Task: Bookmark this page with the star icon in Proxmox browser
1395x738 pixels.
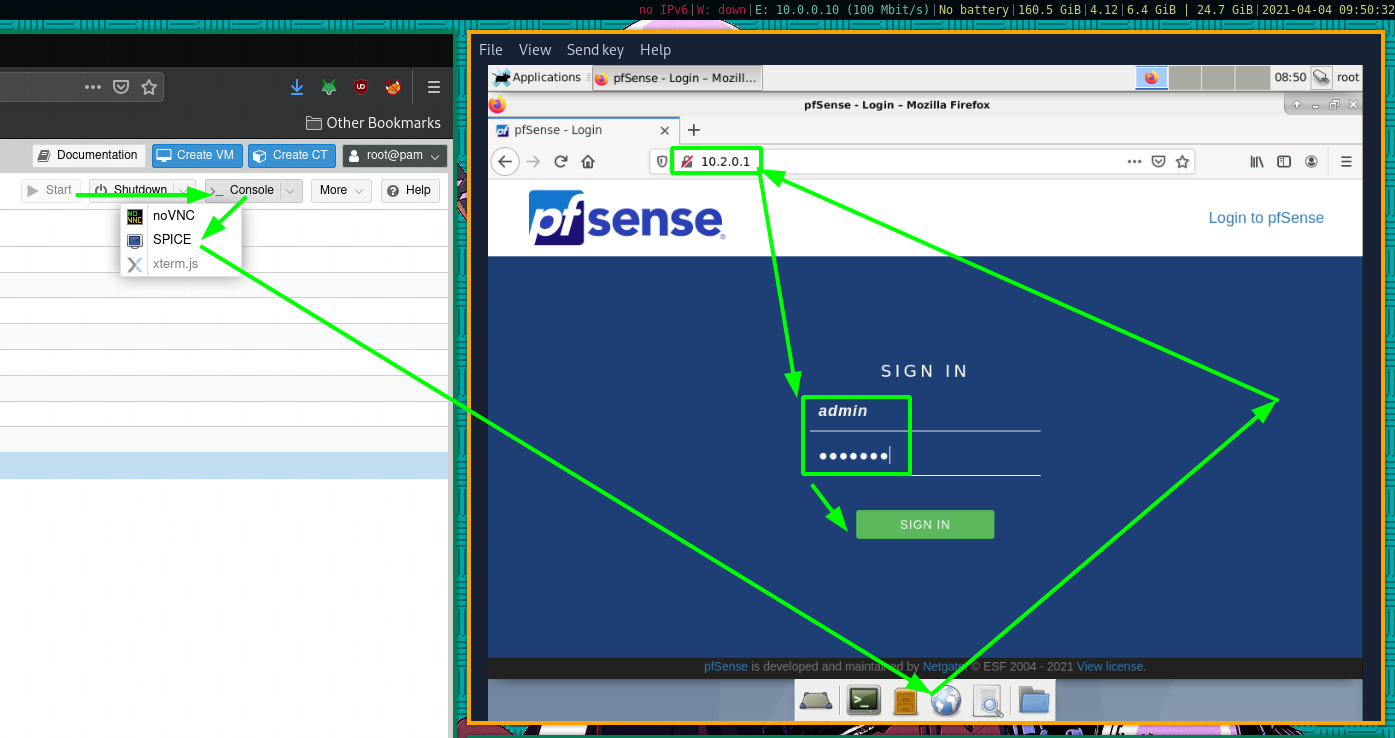Action: point(149,87)
